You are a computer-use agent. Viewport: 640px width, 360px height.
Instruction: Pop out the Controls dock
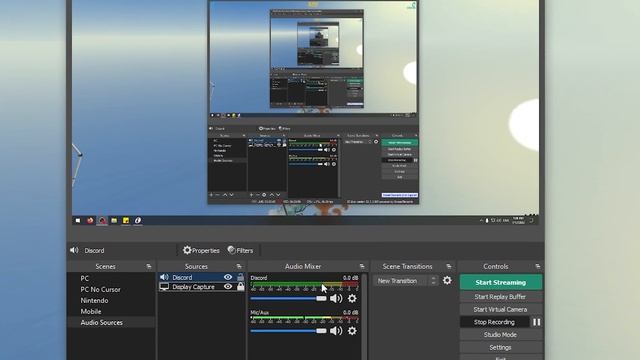point(538,267)
